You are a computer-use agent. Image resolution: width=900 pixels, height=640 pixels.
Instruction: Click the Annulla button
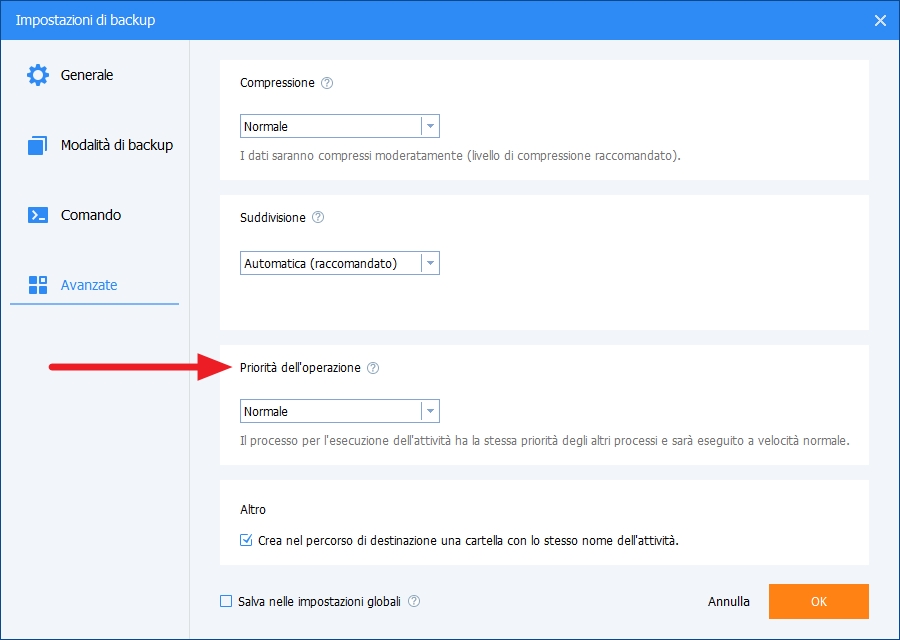(x=728, y=602)
